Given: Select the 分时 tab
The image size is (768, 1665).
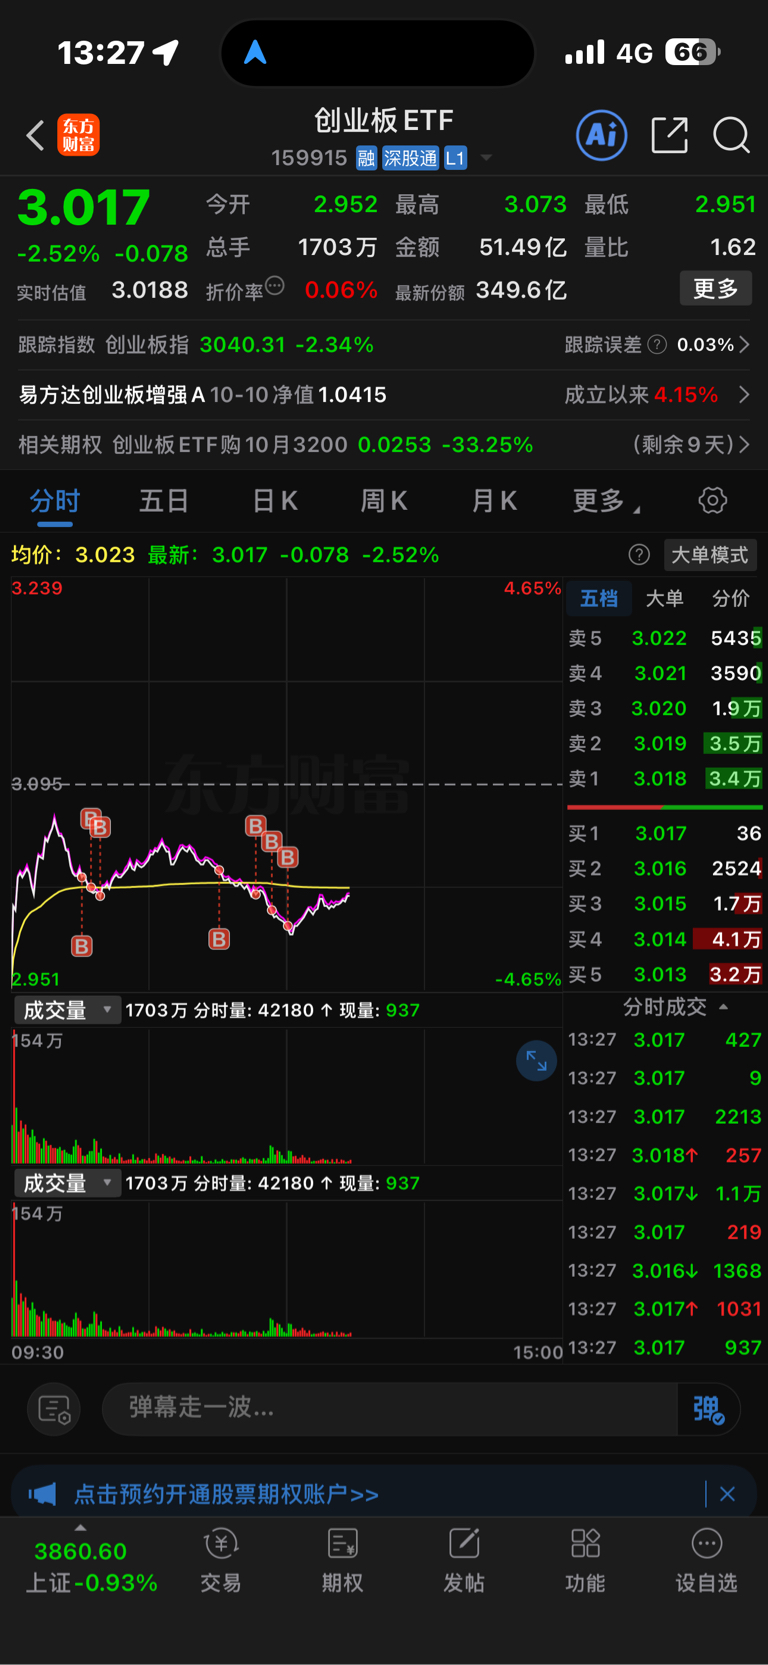Looking at the screenshot, I should (x=55, y=501).
